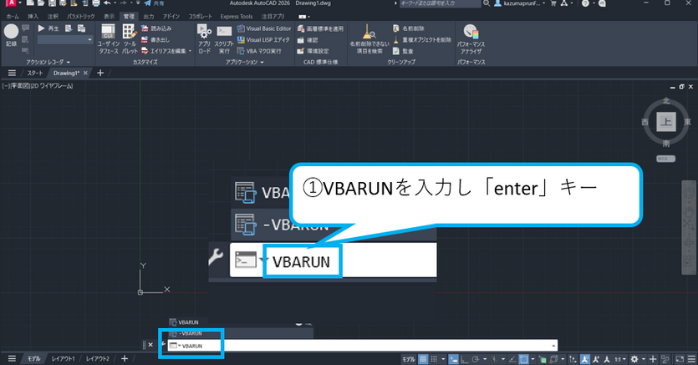Click Overkill delete duplicate objects button
Screen dimensions: 698x365
click(422, 40)
